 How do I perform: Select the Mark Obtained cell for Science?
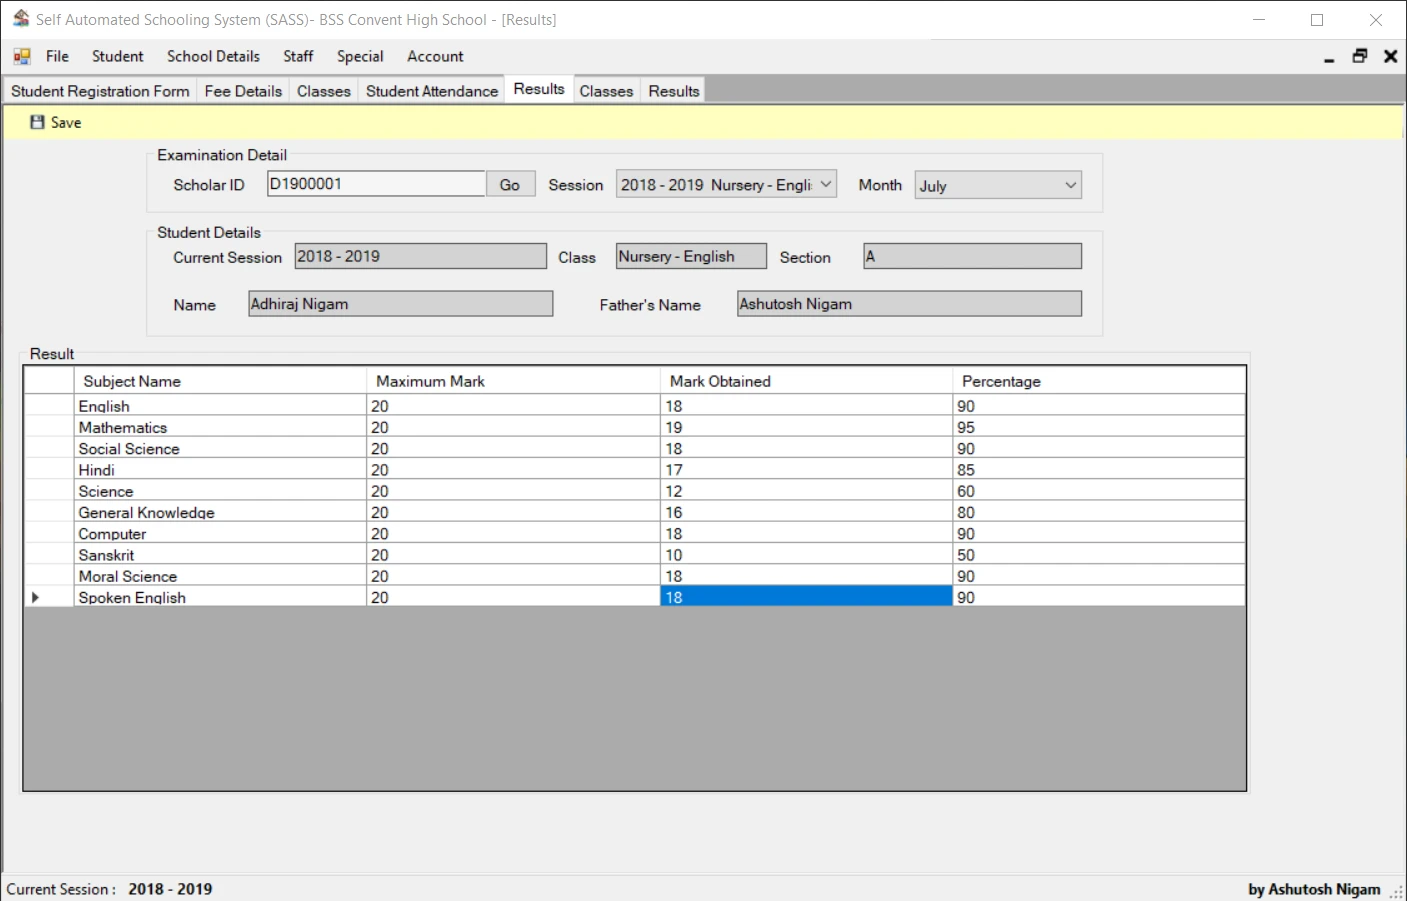click(805, 491)
